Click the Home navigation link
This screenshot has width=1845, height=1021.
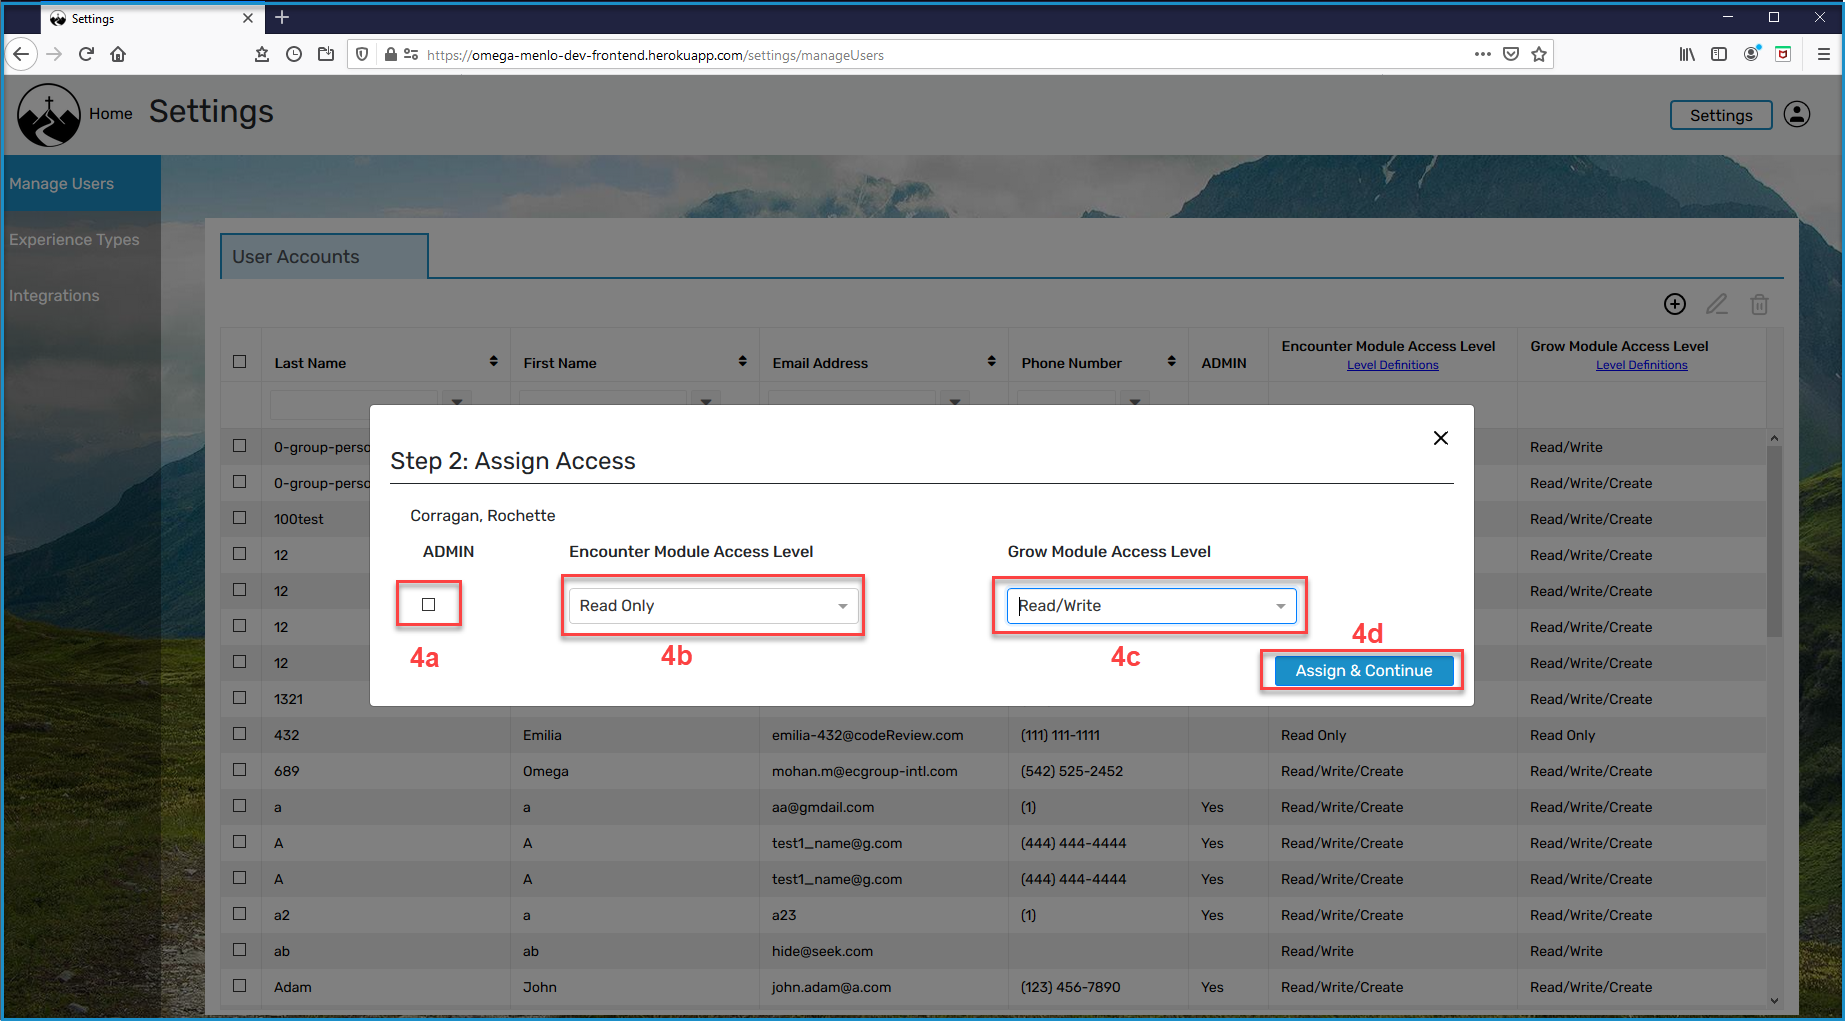[x=110, y=114]
